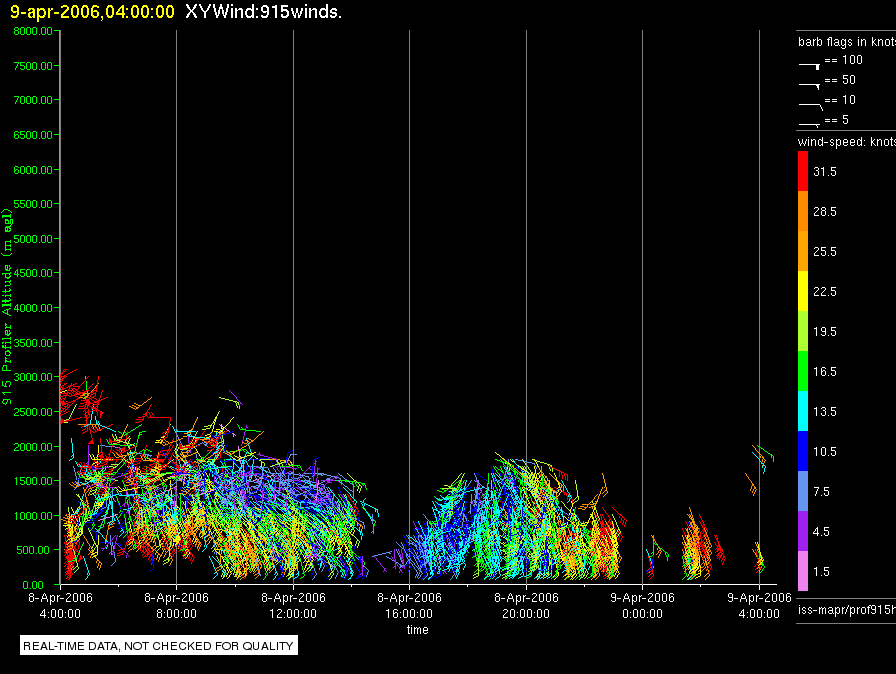Screen dimensions: 896x674
Task: Click the 6000.00 altitude tick label
Action: pyautogui.click(x=33, y=170)
